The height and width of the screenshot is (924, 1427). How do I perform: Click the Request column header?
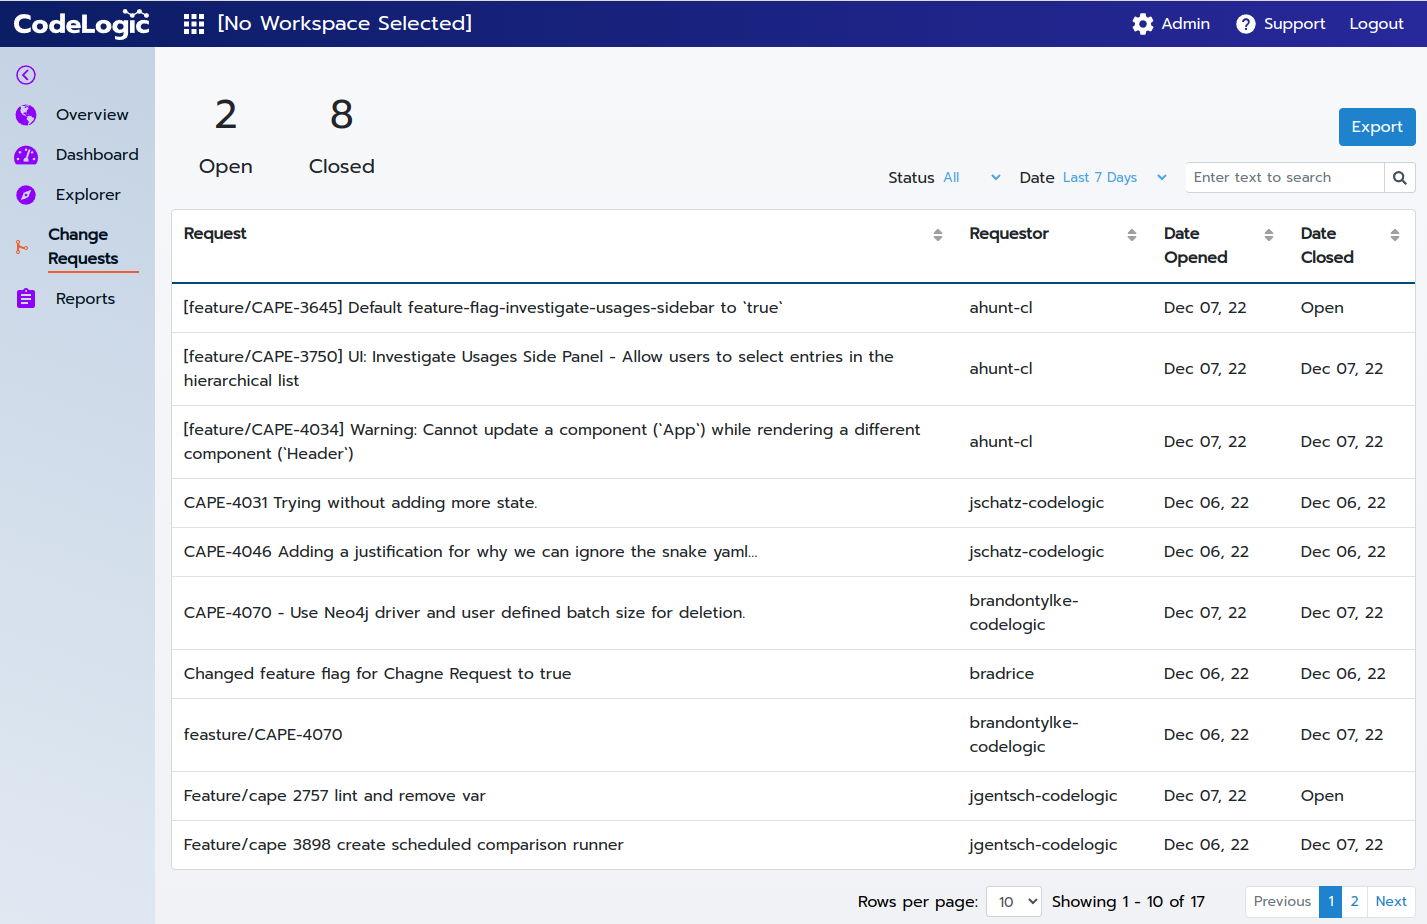215,234
